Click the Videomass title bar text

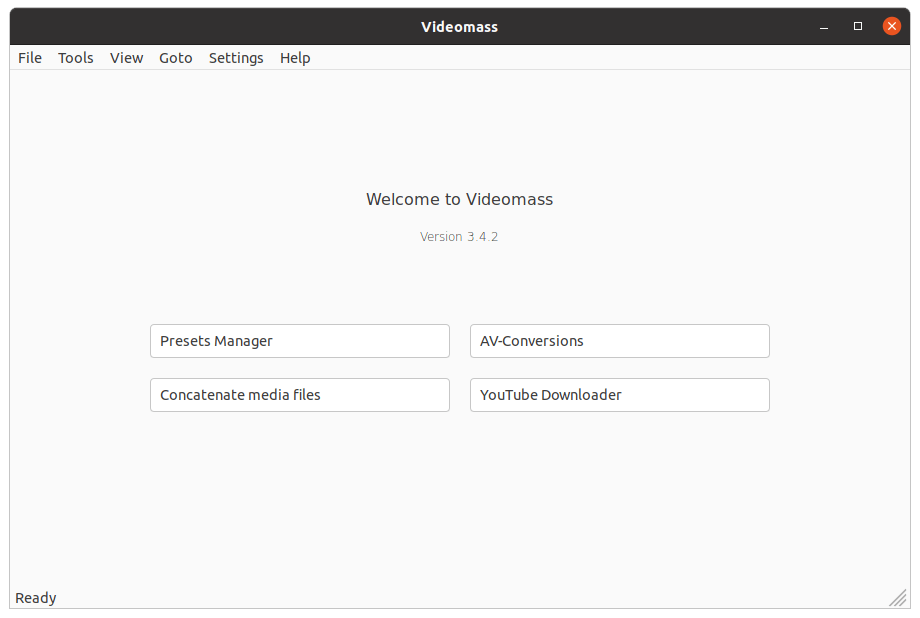point(459,27)
